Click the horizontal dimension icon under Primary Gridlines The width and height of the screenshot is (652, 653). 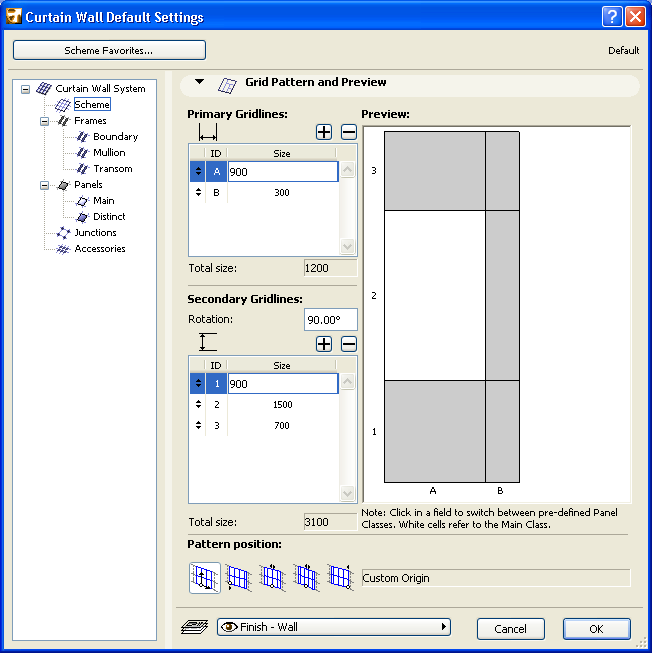click(208, 133)
